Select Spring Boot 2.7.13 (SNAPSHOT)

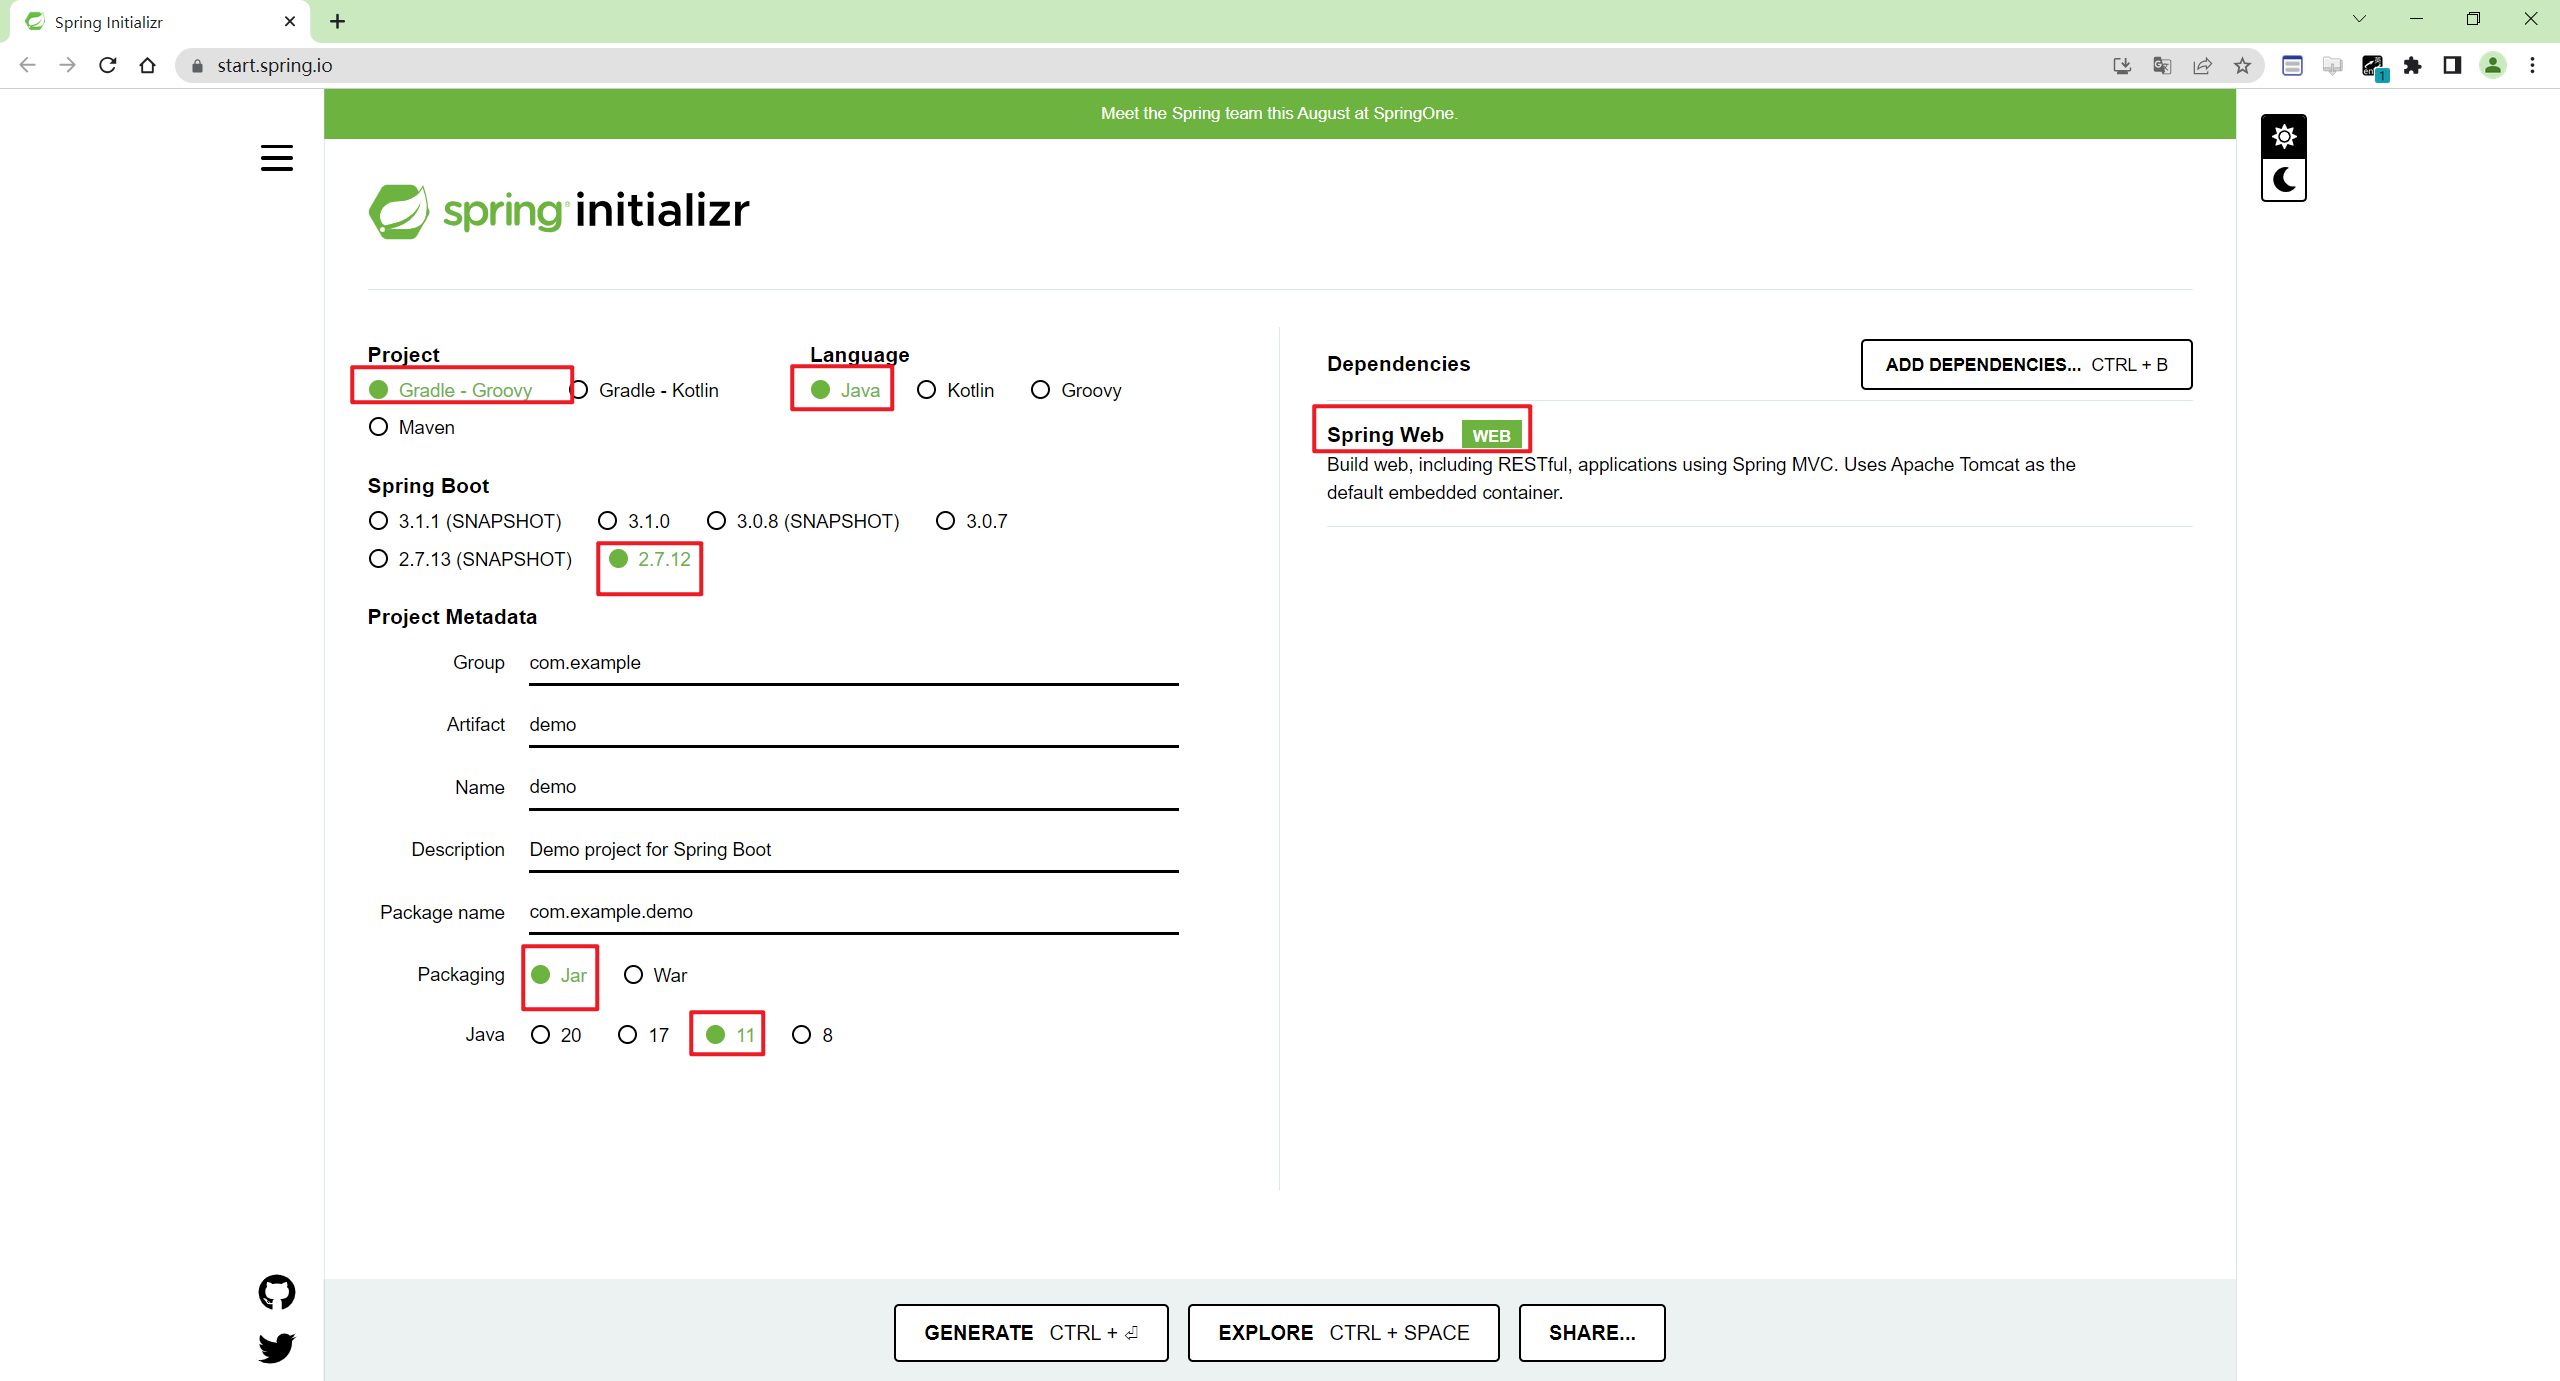pyautogui.click(x=471, y=559)
